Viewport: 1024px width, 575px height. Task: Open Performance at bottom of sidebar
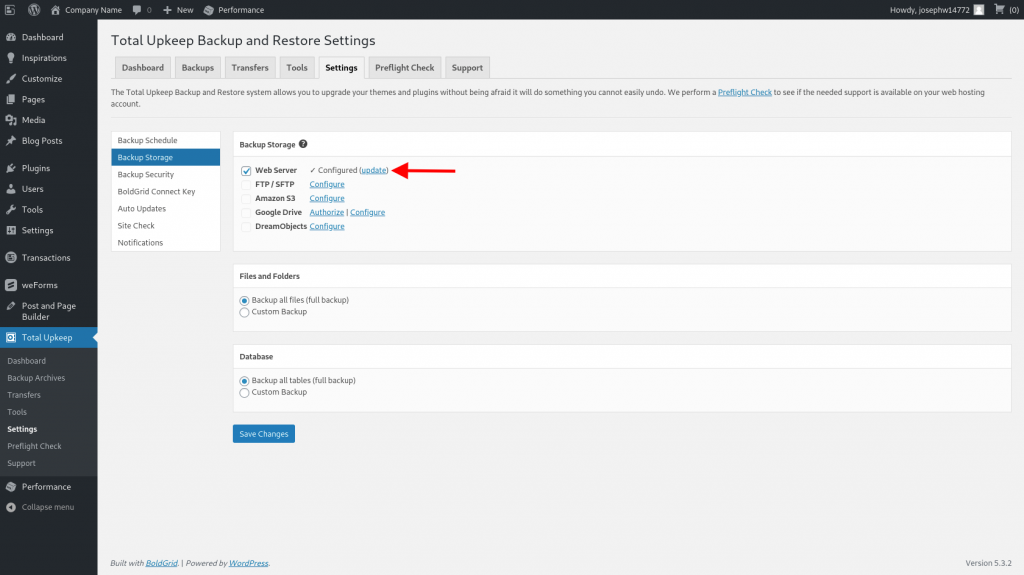[x=48, y=487]
